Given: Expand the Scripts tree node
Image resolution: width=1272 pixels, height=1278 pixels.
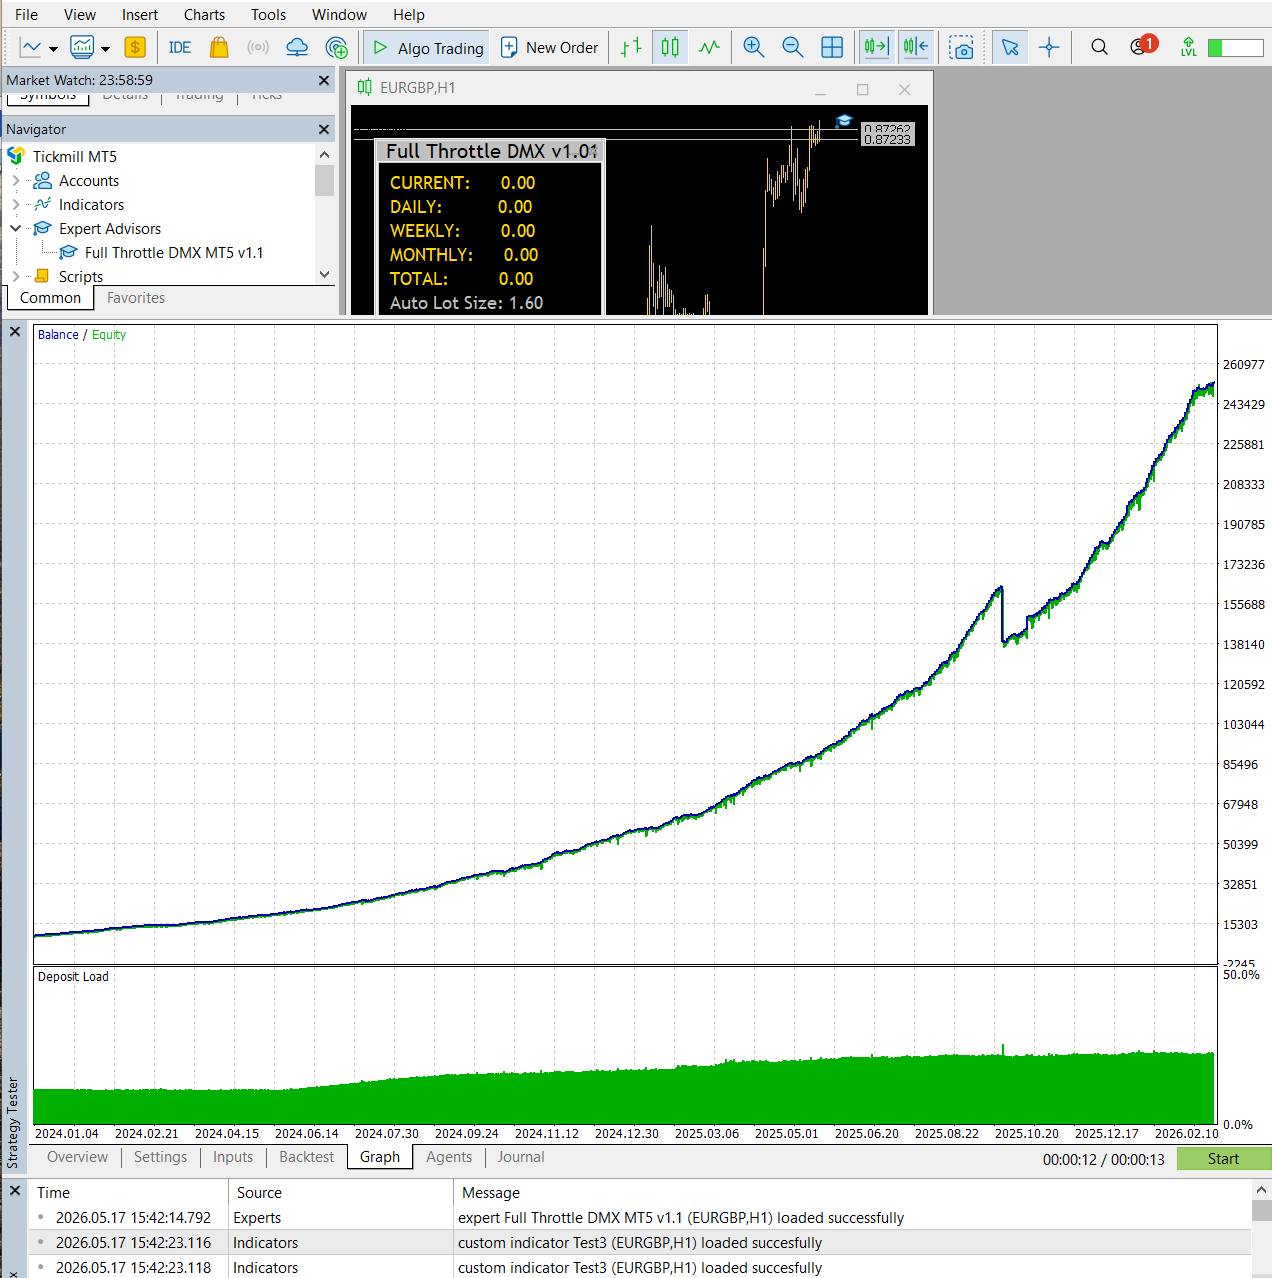Looking at the screenshot, I should click(16, 276).
